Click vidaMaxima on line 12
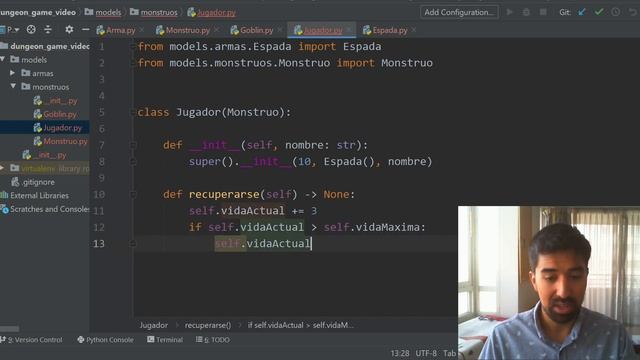The width and height of the screenshot is (640, 360). click(387, 227)
